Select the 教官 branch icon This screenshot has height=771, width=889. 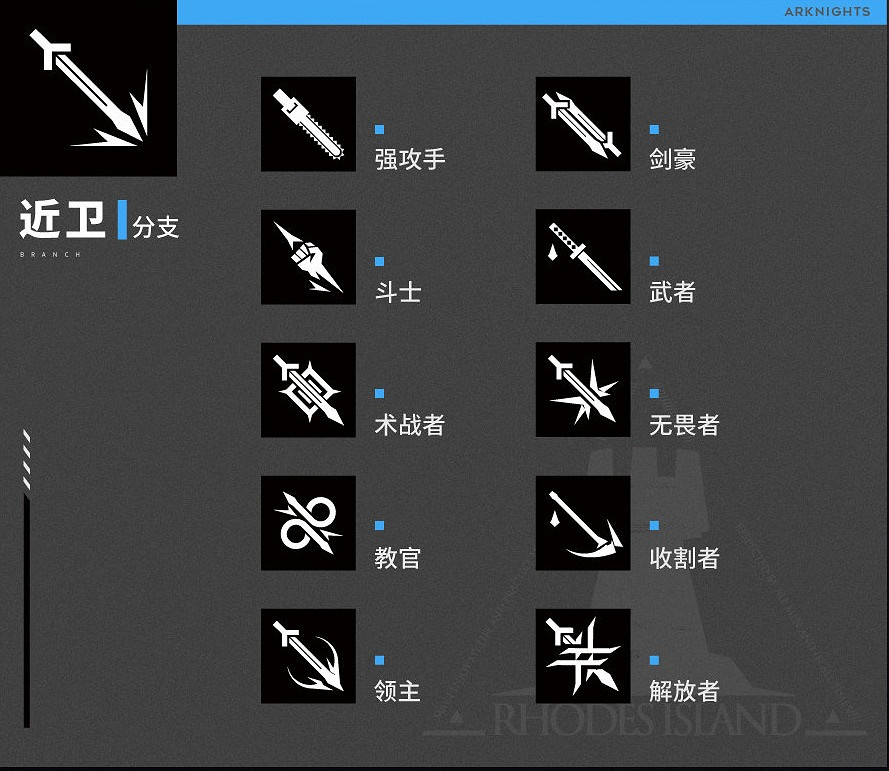click(x=308, y=523)
